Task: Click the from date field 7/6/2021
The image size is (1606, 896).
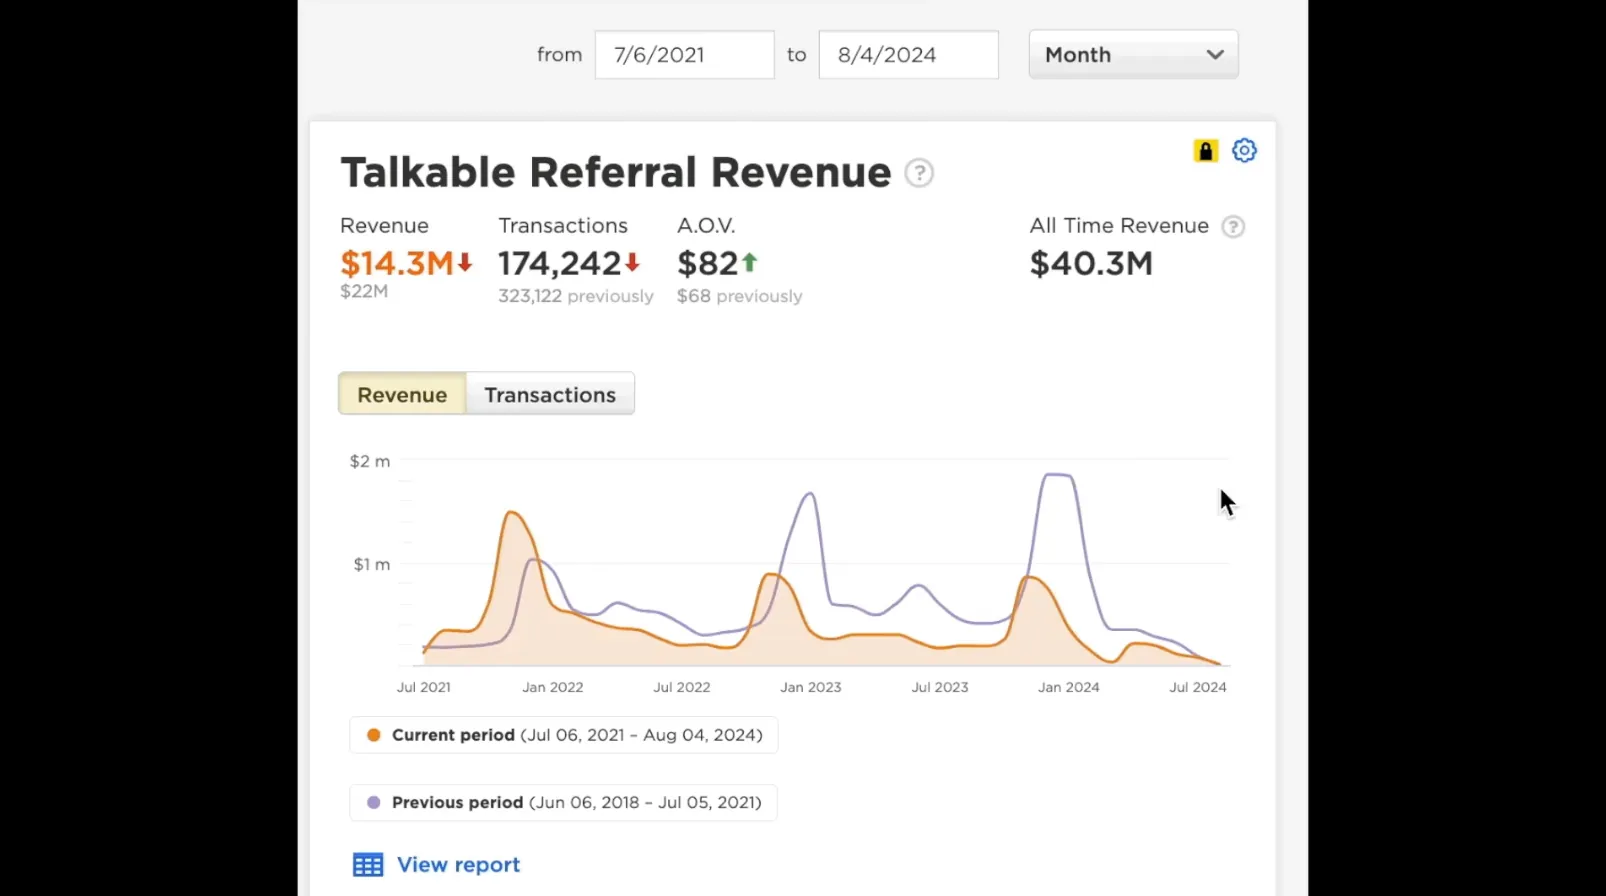Action: tap(685, 55)
